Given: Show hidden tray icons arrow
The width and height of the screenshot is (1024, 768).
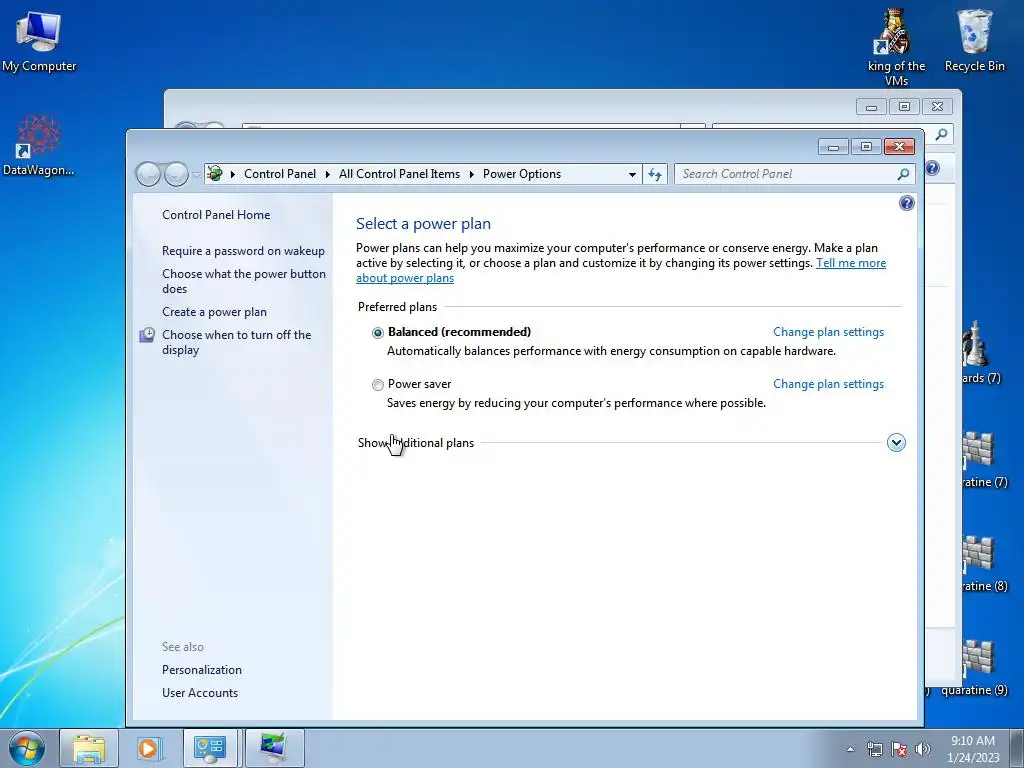Looking at the screenshot, I should [850, 749].
